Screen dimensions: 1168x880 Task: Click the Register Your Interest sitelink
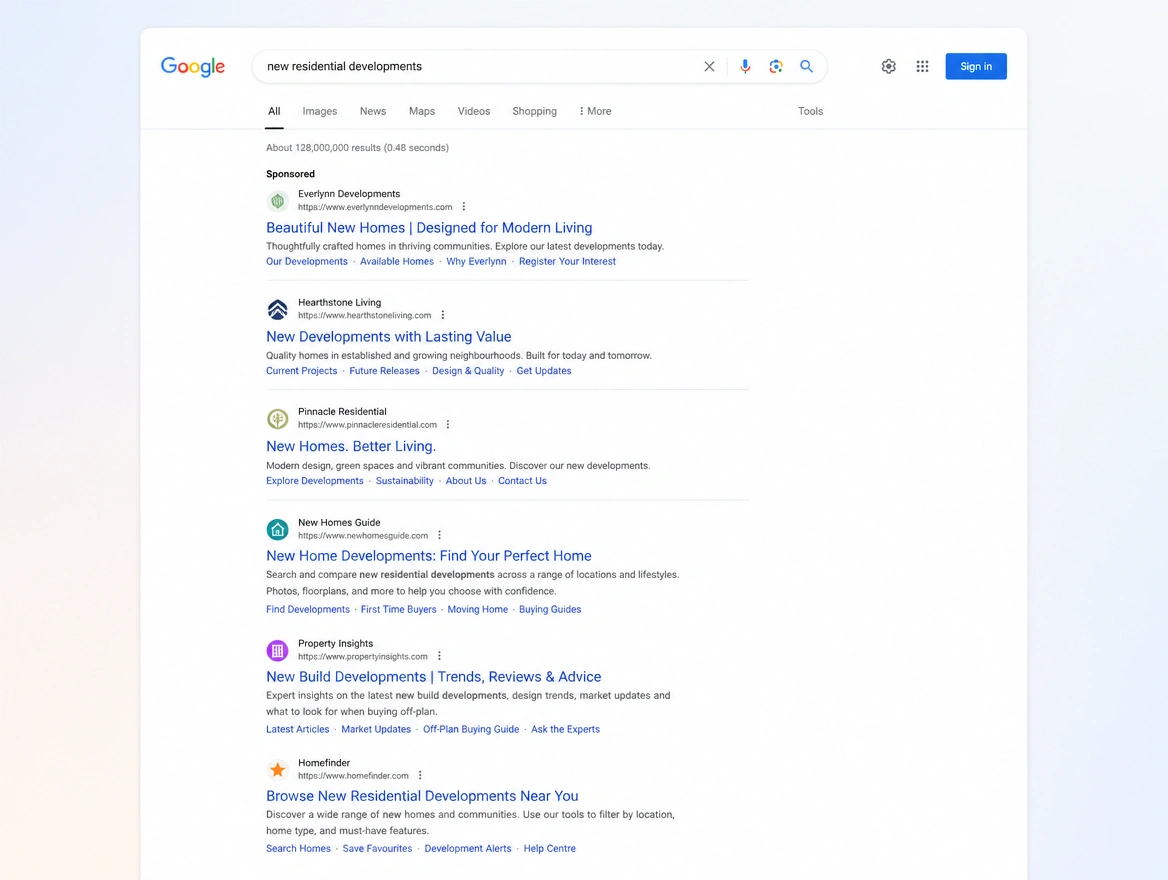point(568,262)
